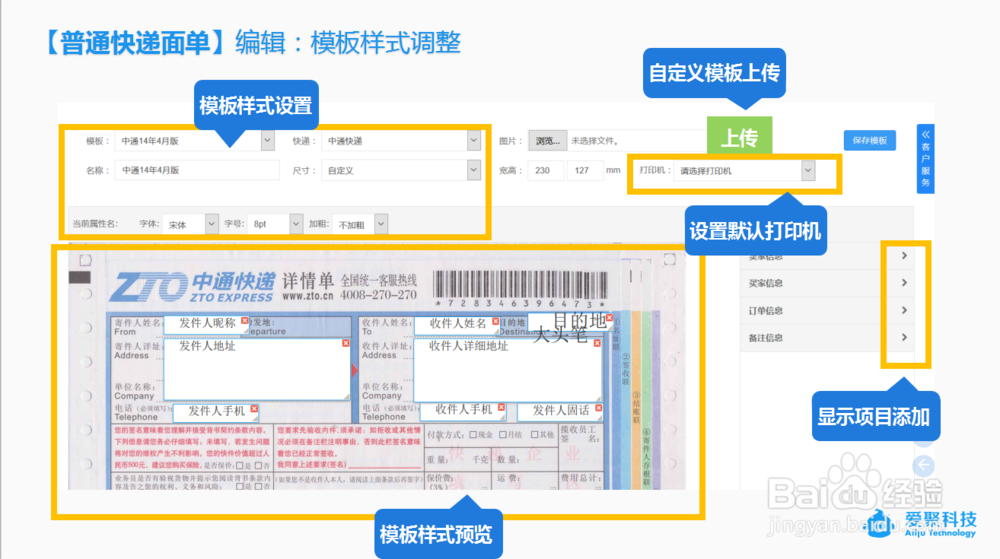Open the 加粗 dropdown showing 不加粗
This screenshot has width=1000, height=559.
360,224
